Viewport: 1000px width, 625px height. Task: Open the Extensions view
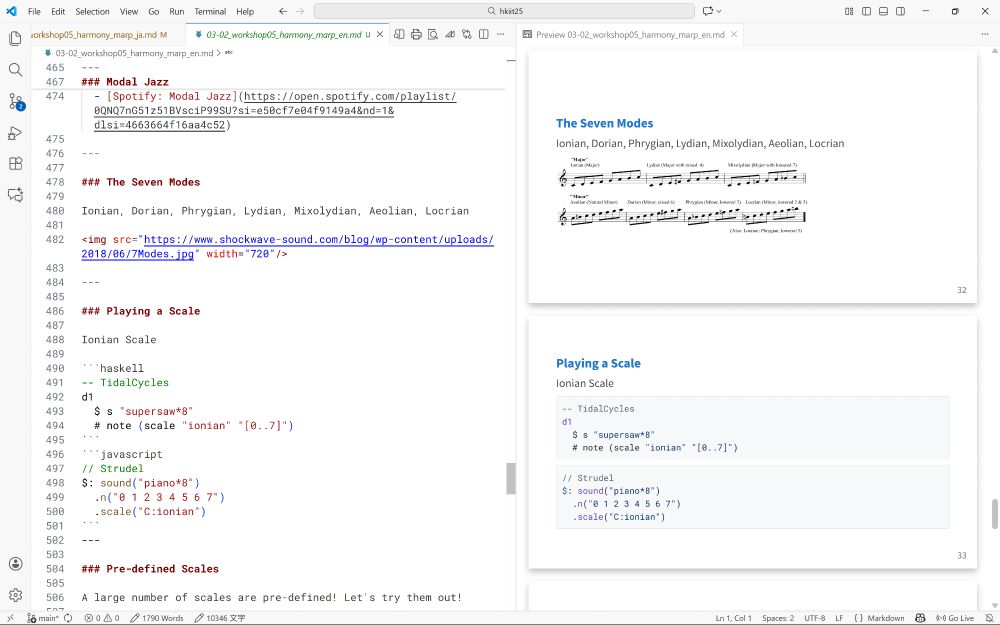pos(15,164)
